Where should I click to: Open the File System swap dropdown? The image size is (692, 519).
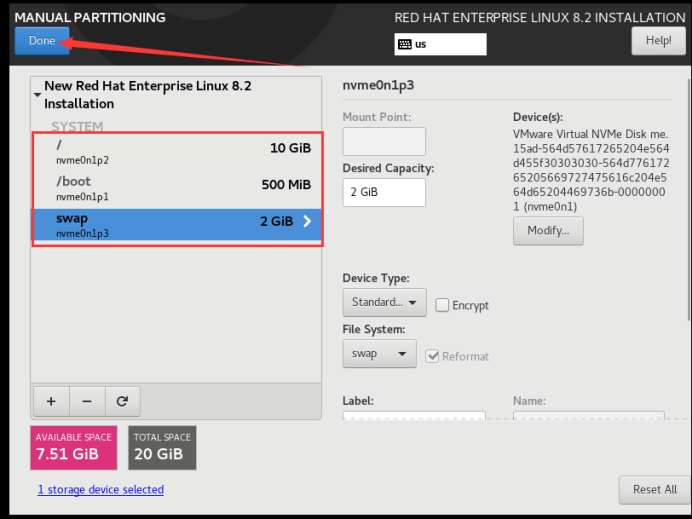coord(379,354)
